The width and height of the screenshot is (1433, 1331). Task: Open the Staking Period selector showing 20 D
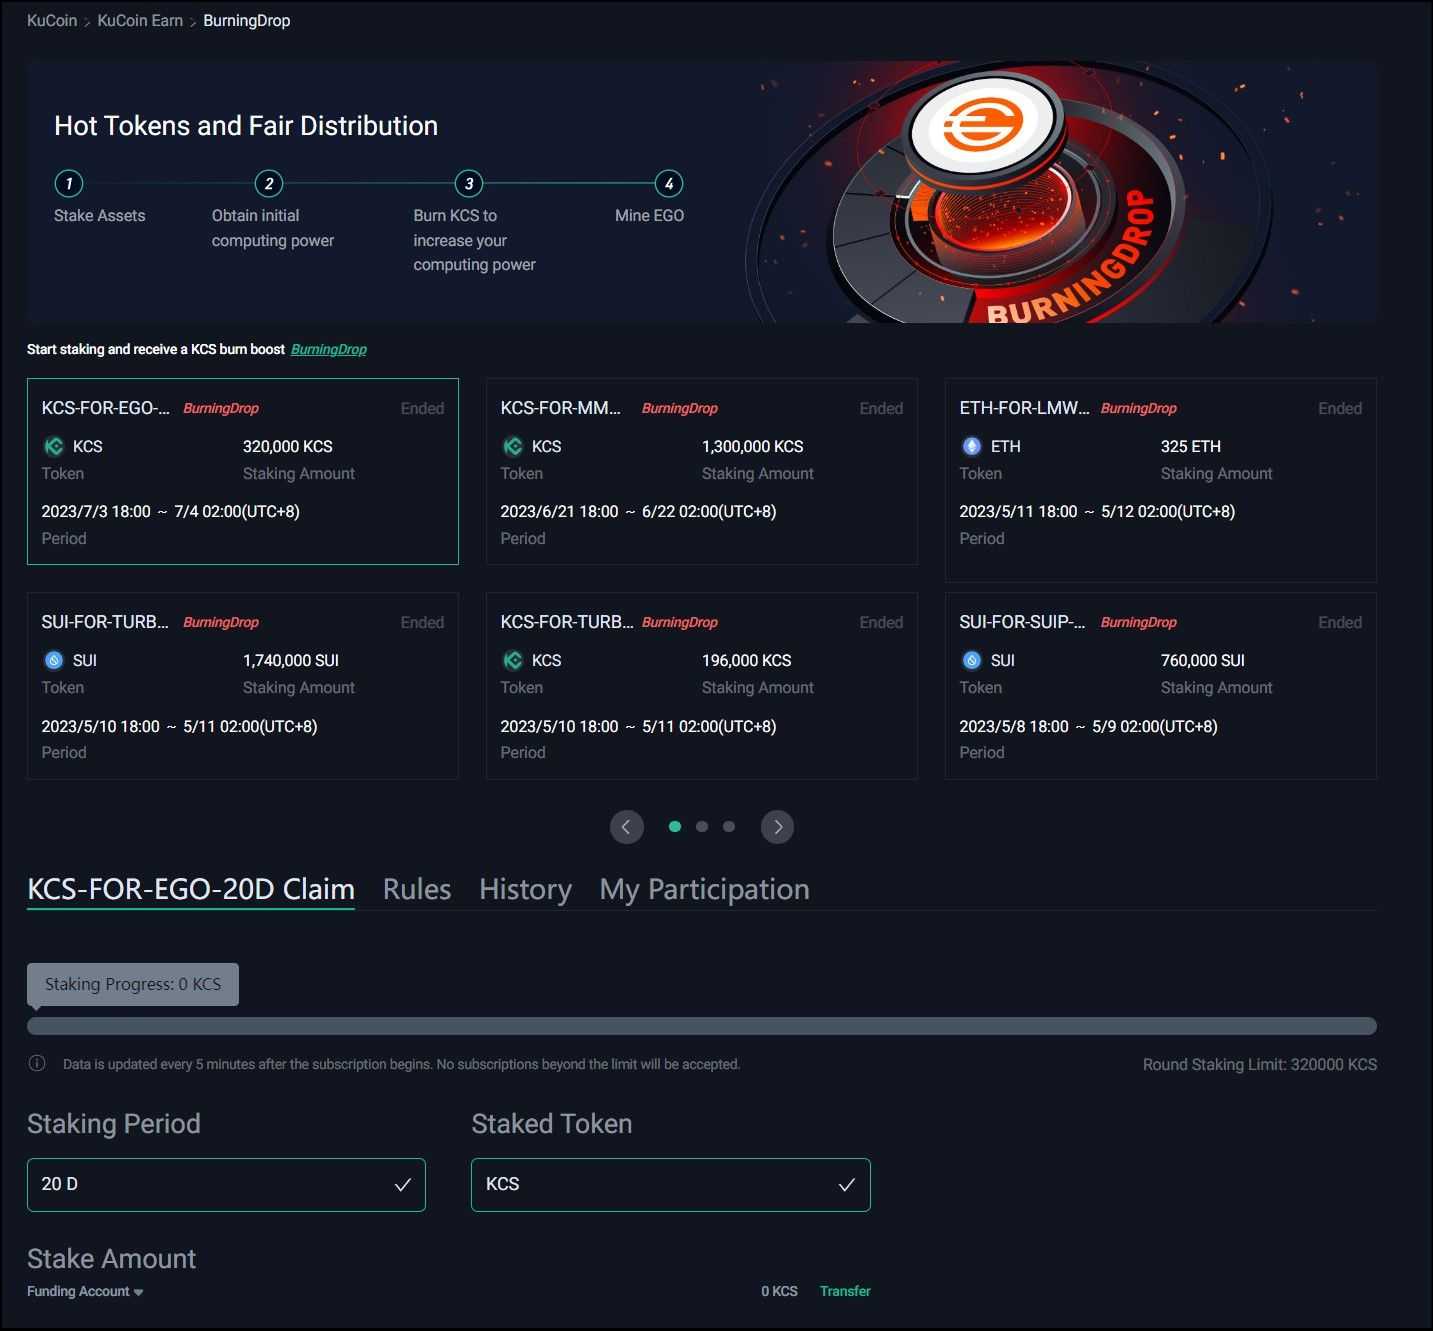click(x=226, y=1184)
